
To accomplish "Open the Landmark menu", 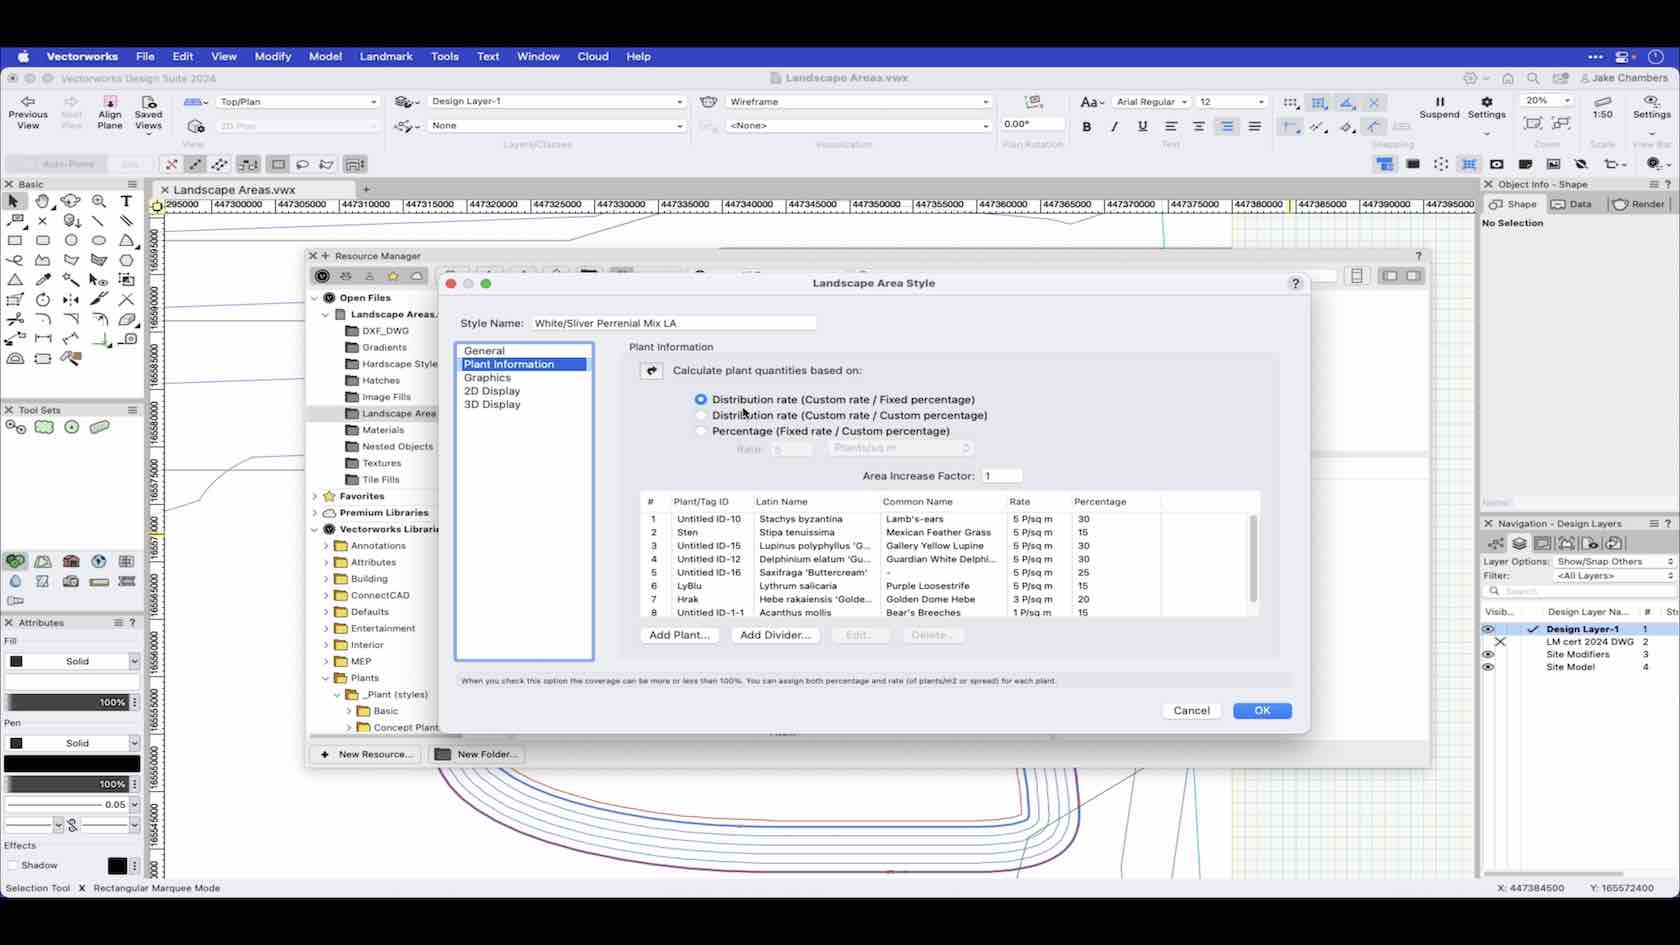I will coord(386,57).
